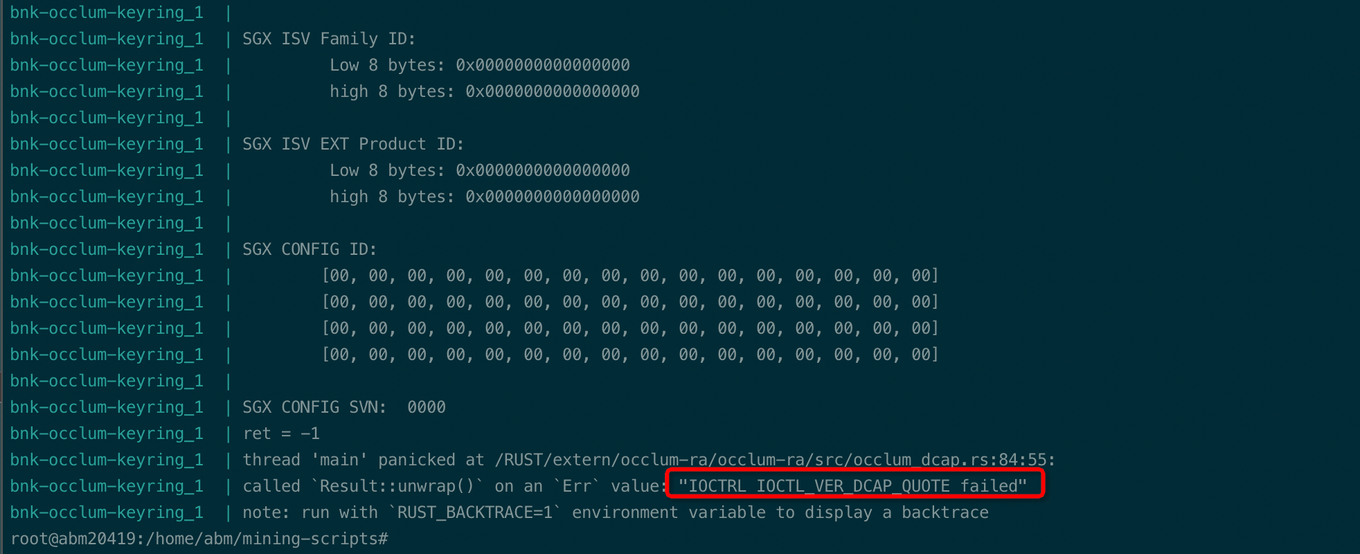Viewport: 1360px width, 554px height.
Task: Click the red-boxed "IOCTRL_IOCTL_VER_DCAP_QUOTE failed" error
Action: [x=853, y=486]
